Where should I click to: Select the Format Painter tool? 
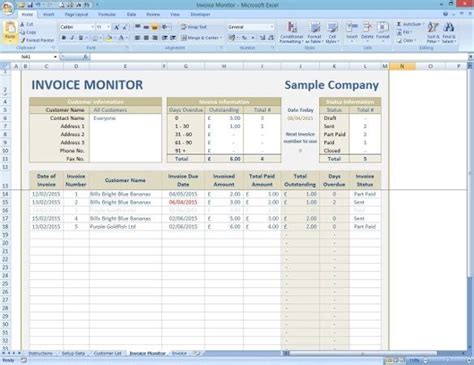pyautogui.click(x=37, y=40)
